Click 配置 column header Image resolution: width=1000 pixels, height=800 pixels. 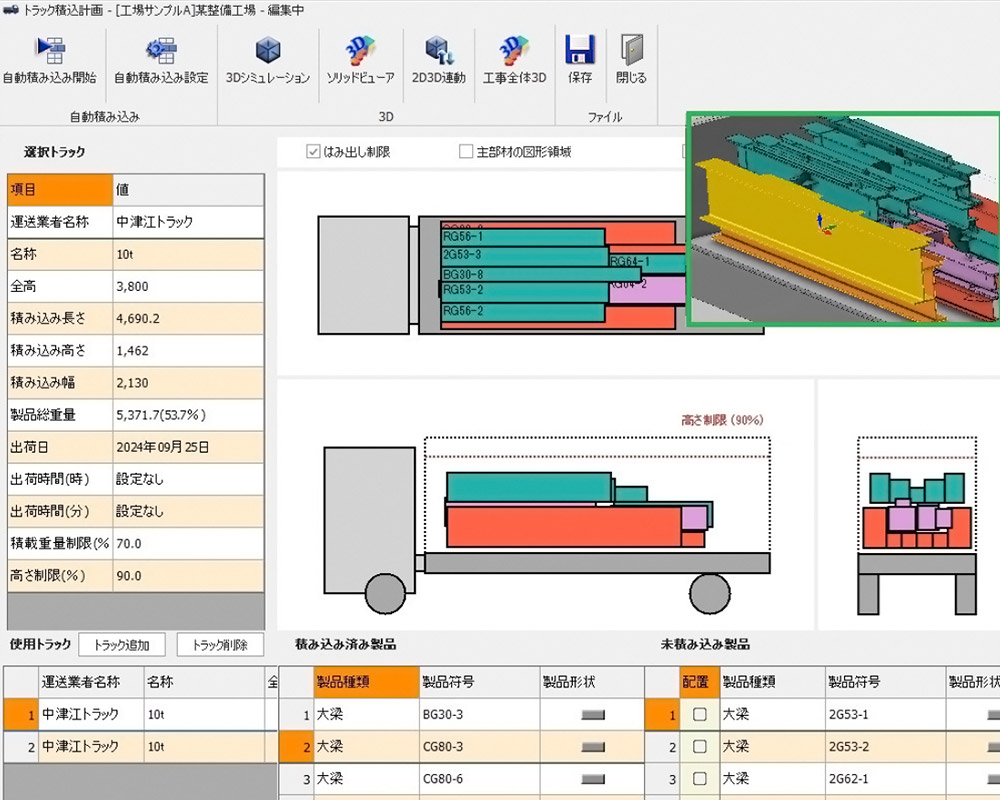[x=700, y=682]
